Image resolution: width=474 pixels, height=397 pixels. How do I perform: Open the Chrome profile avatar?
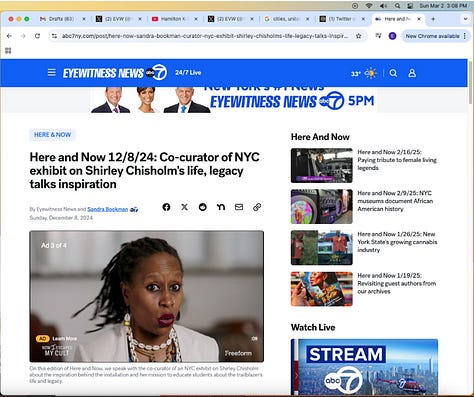coord(393,36)
